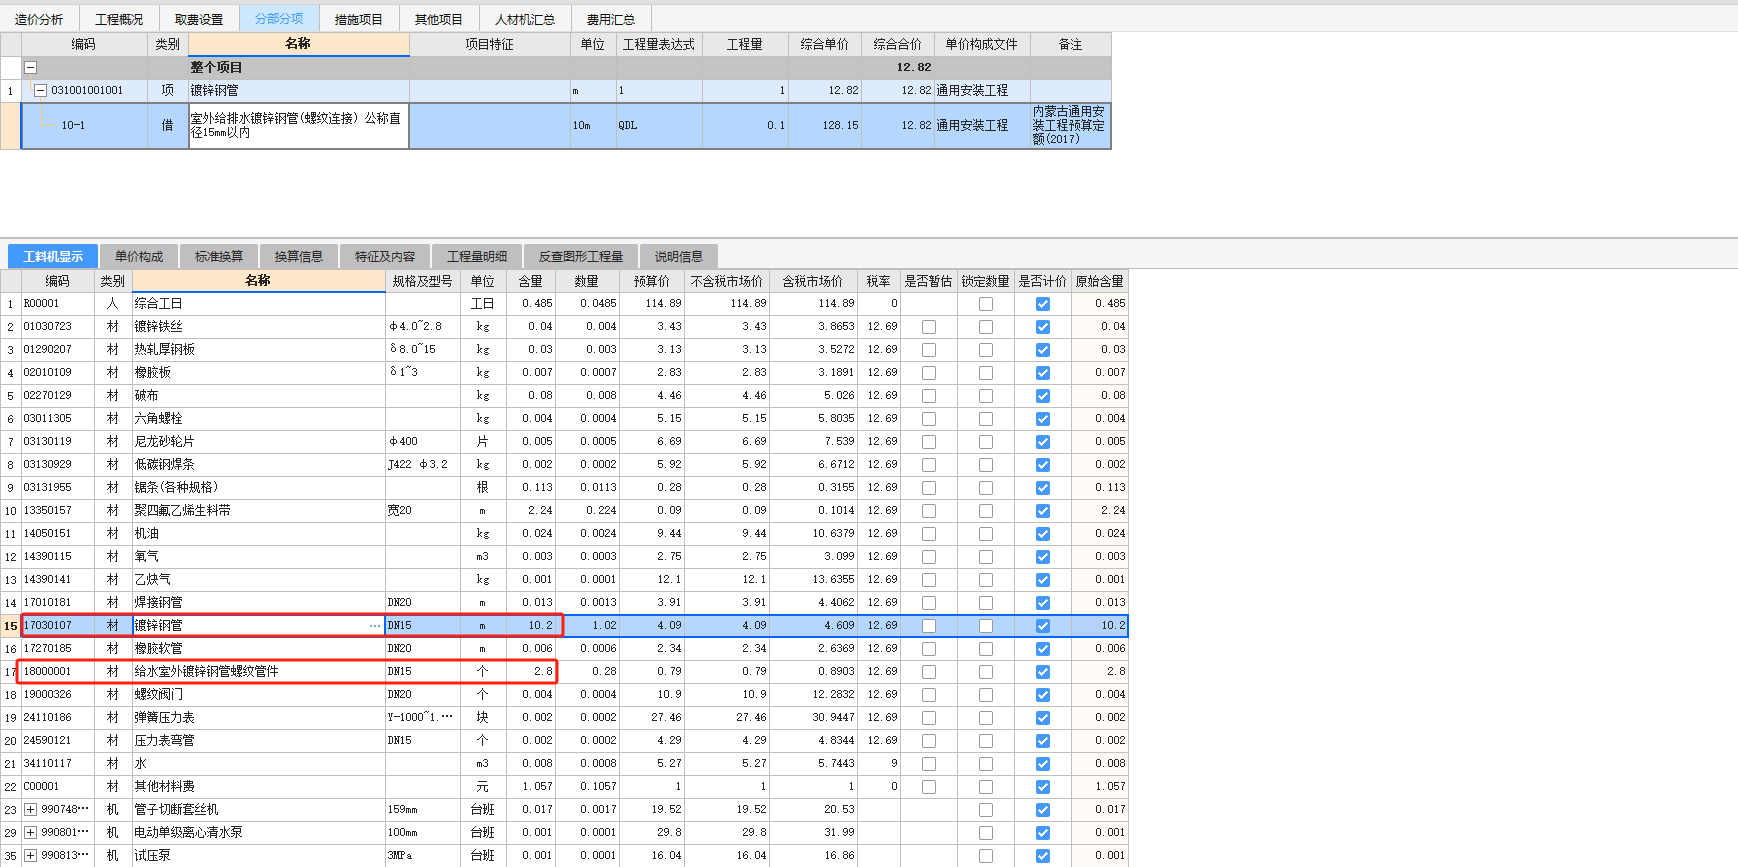
Task: Uncheck 是否计价 for 其他材料费
Action: (x=1043, y=787)
